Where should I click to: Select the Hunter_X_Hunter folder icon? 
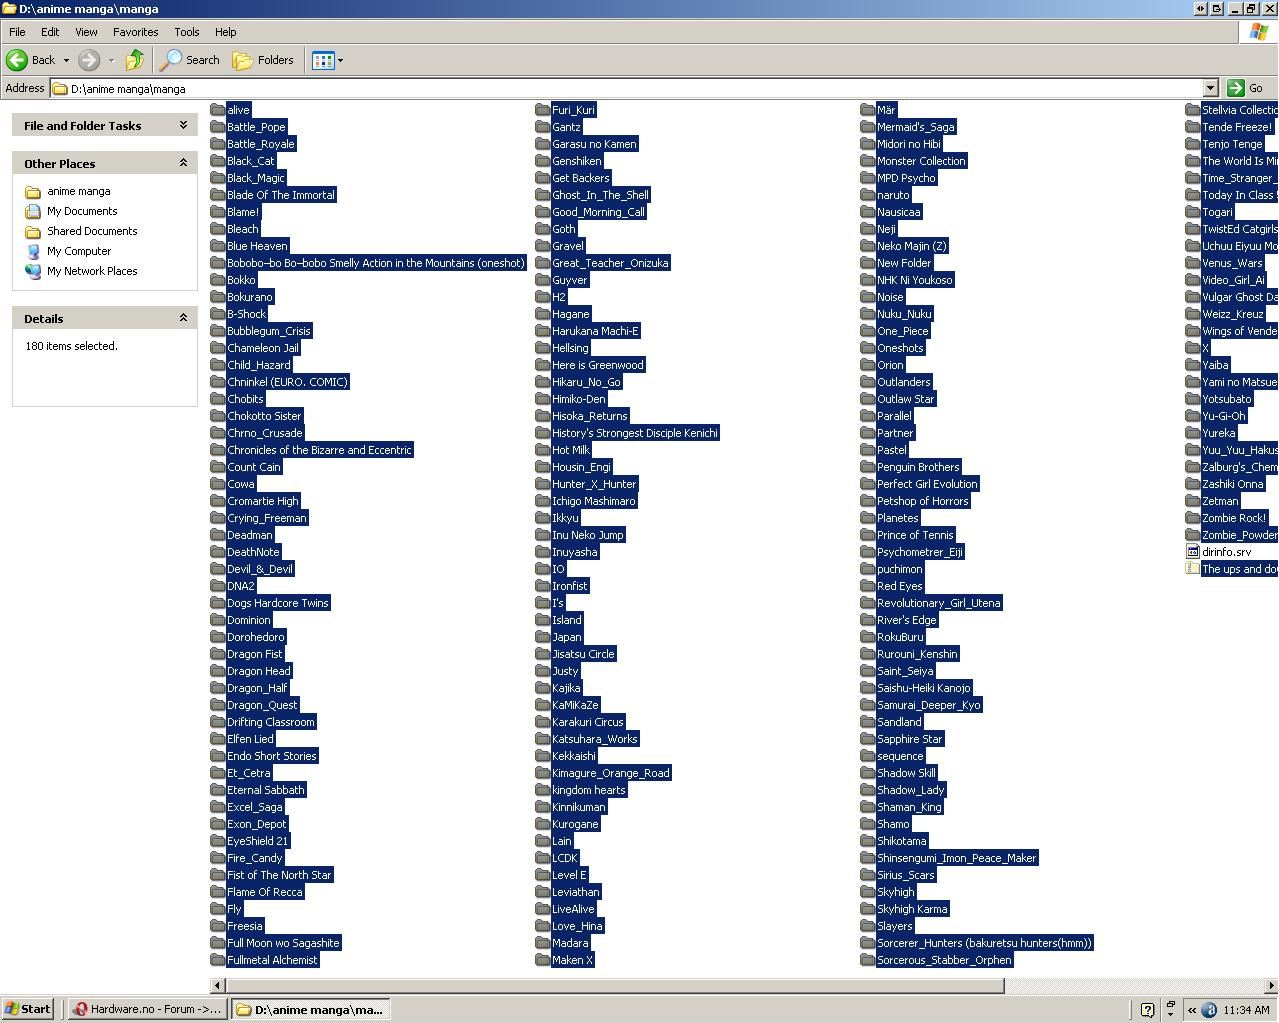543,484
